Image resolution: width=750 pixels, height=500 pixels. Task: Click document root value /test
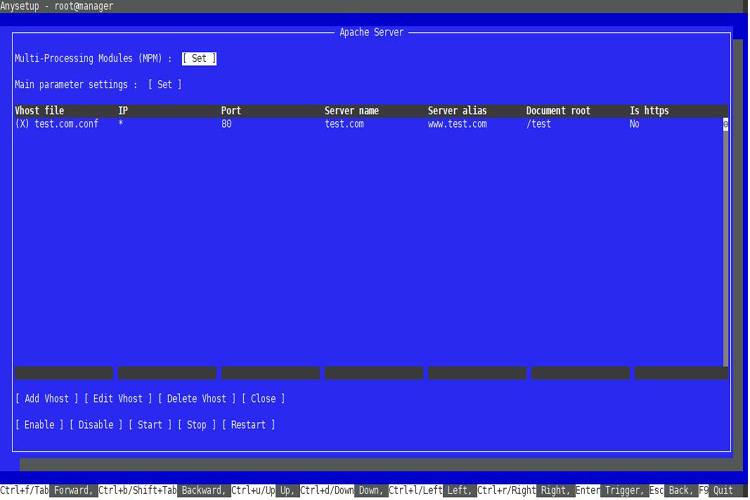click(x=539, y=124)
